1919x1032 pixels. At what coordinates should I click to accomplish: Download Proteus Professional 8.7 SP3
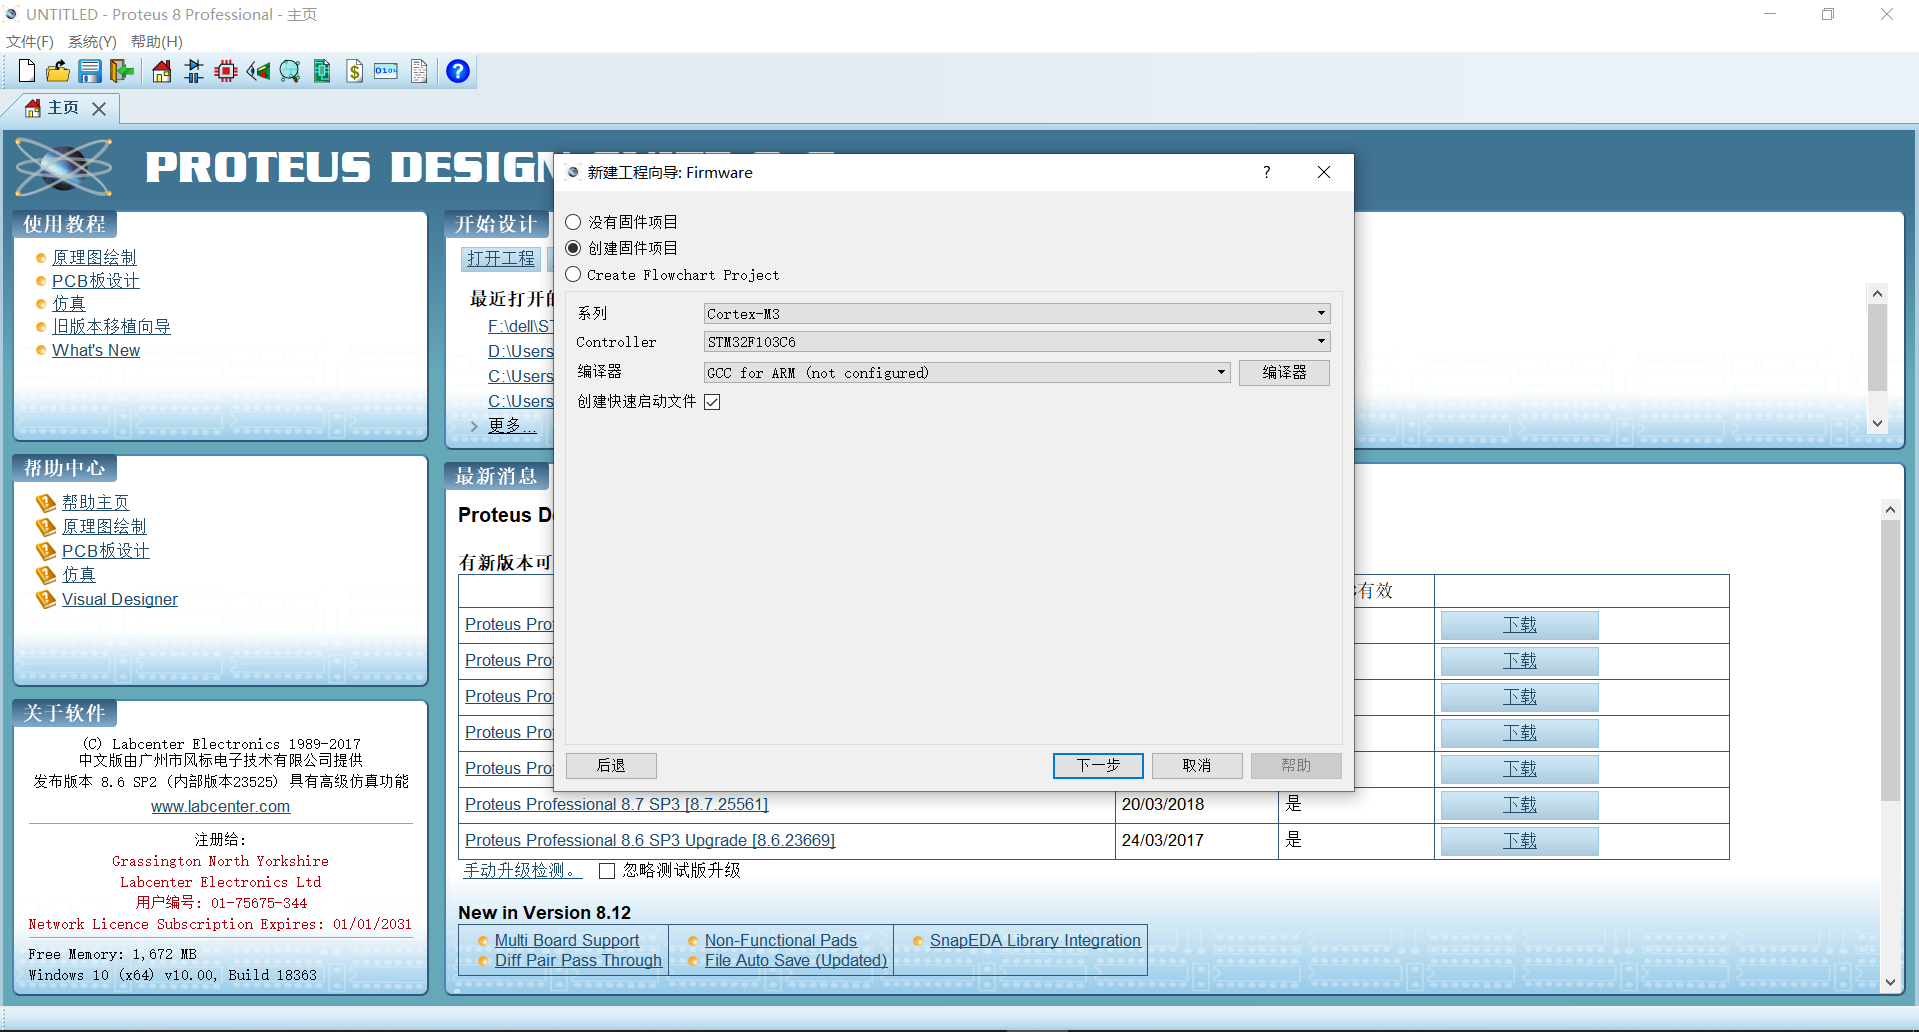(x=1518, y=805)
